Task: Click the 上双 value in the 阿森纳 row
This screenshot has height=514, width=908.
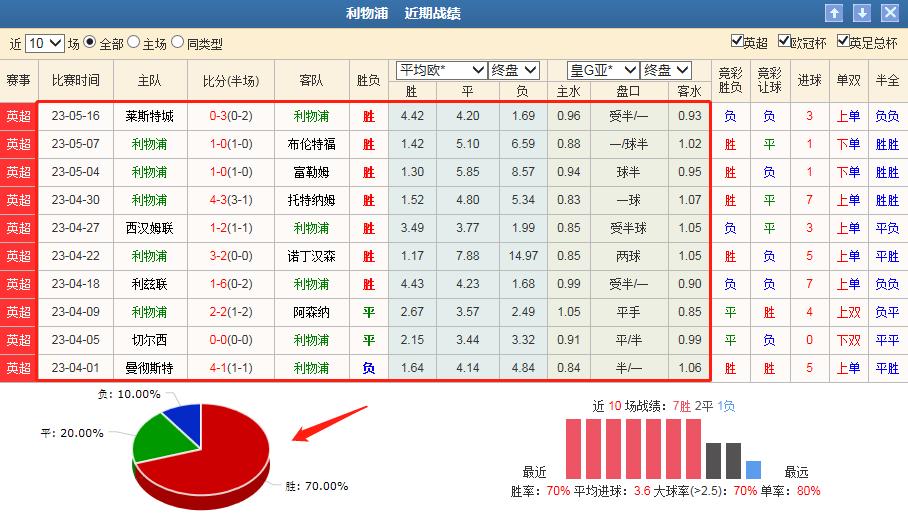Action: click(x=848, y=312)
